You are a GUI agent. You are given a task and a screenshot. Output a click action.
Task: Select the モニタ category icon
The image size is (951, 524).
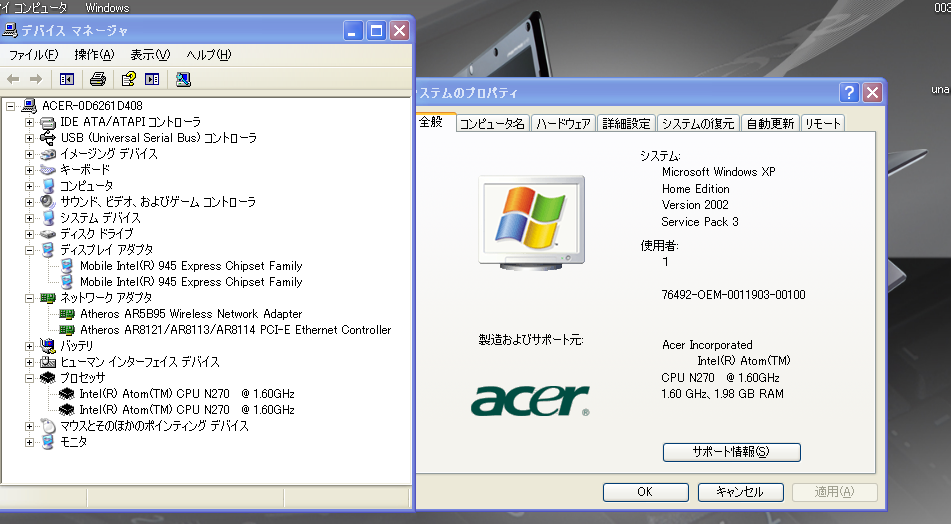coord(48,442)
